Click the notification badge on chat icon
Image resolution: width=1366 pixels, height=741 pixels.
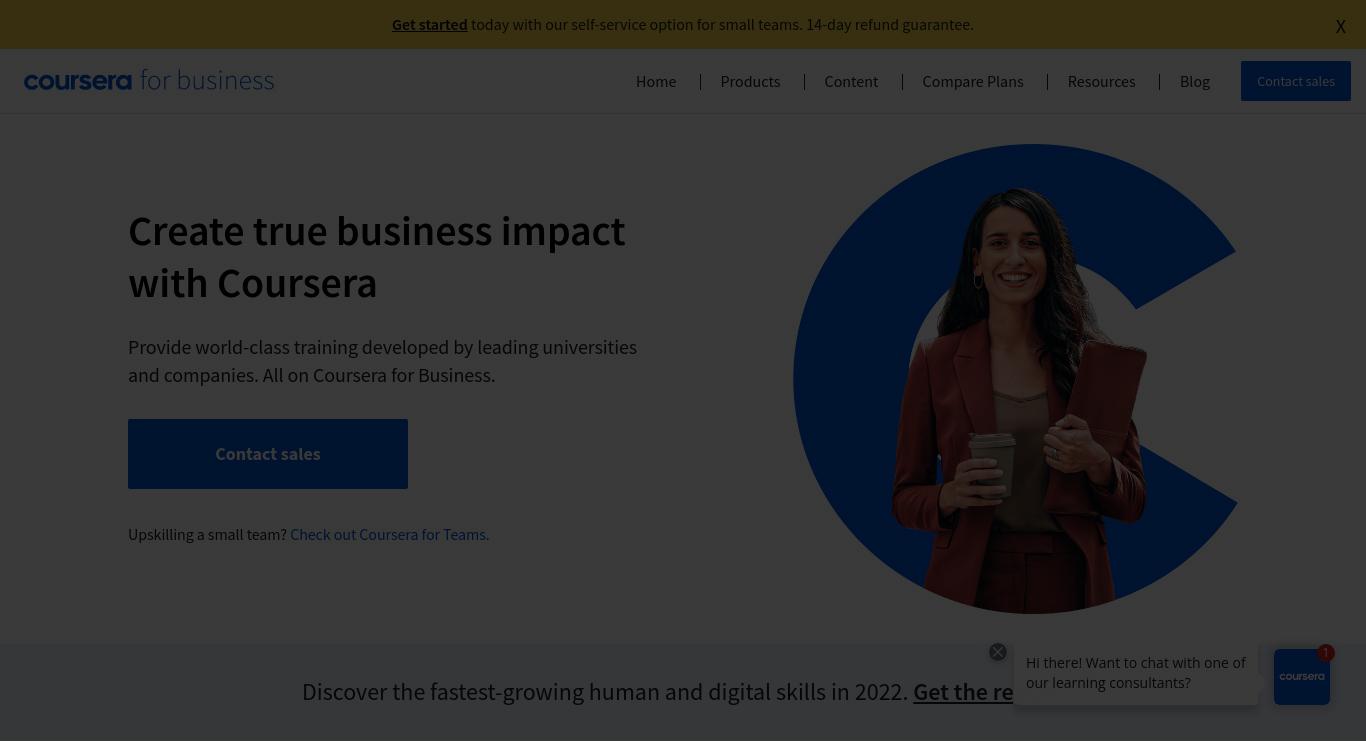tap(1326, 653)
